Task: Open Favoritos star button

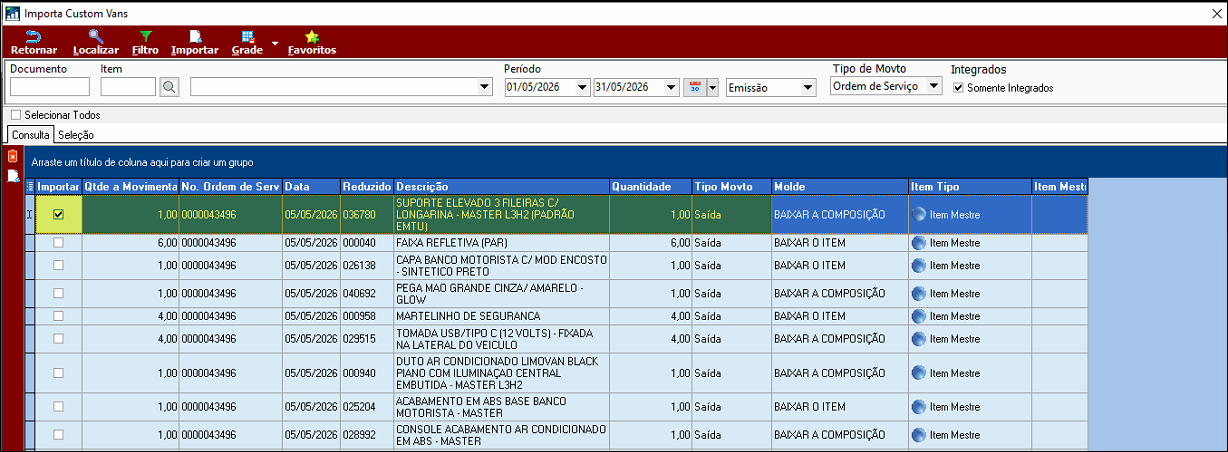Action: coord(312,42)
